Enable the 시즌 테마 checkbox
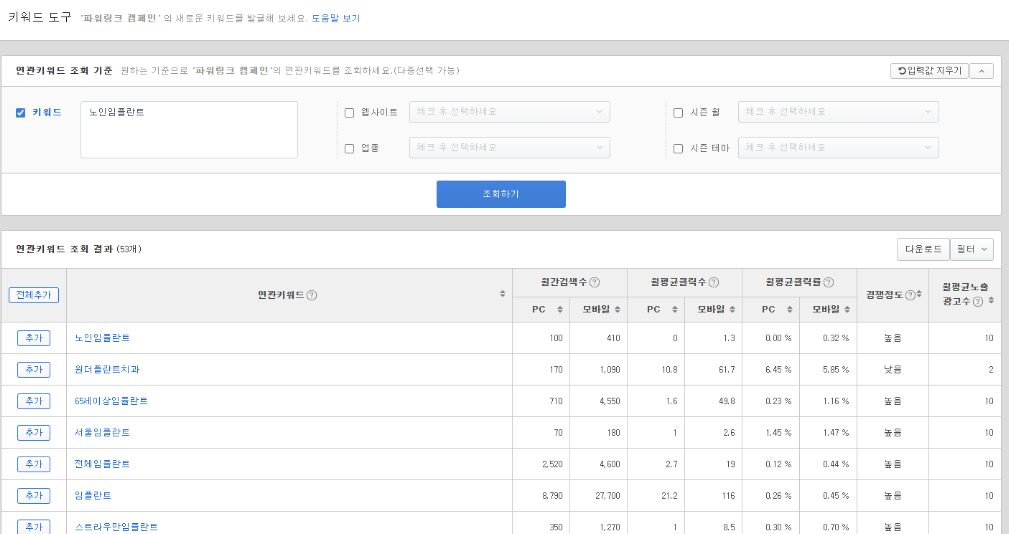This screenshot has height=534, width=1009. pos(678,149)
